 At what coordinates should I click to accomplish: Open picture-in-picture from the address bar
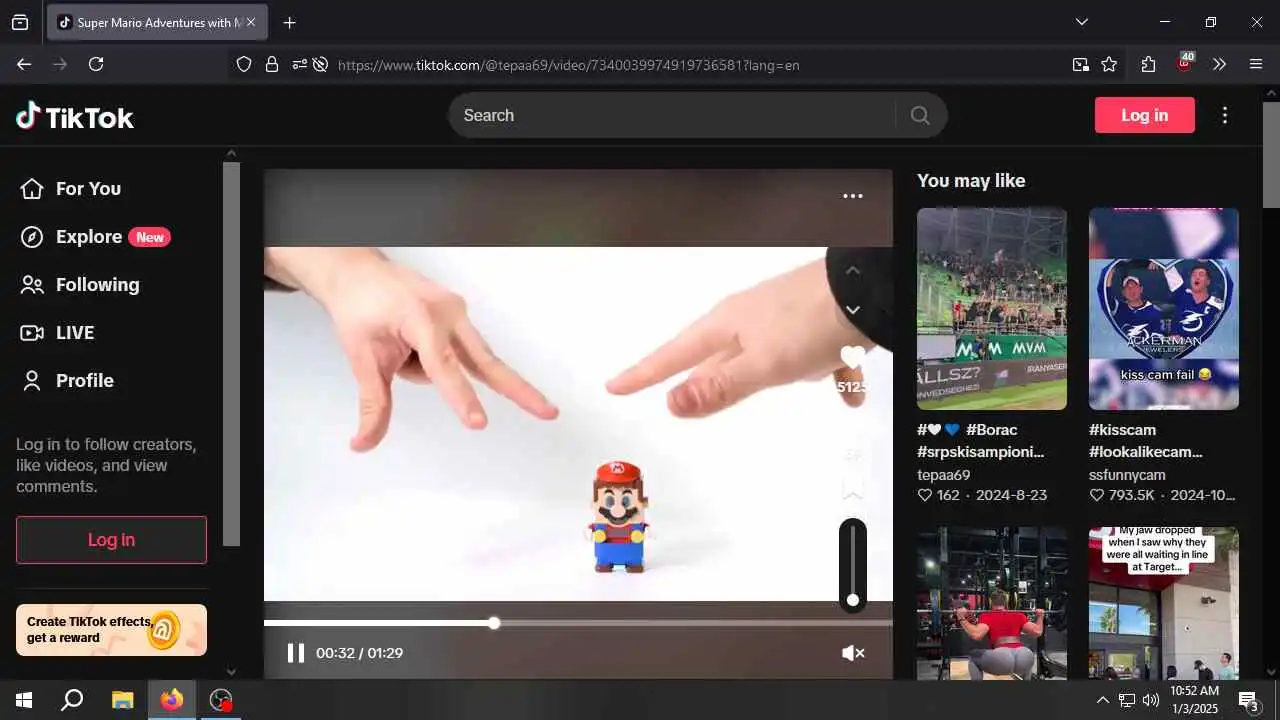pyautogui.click(x=1081, y=64)
